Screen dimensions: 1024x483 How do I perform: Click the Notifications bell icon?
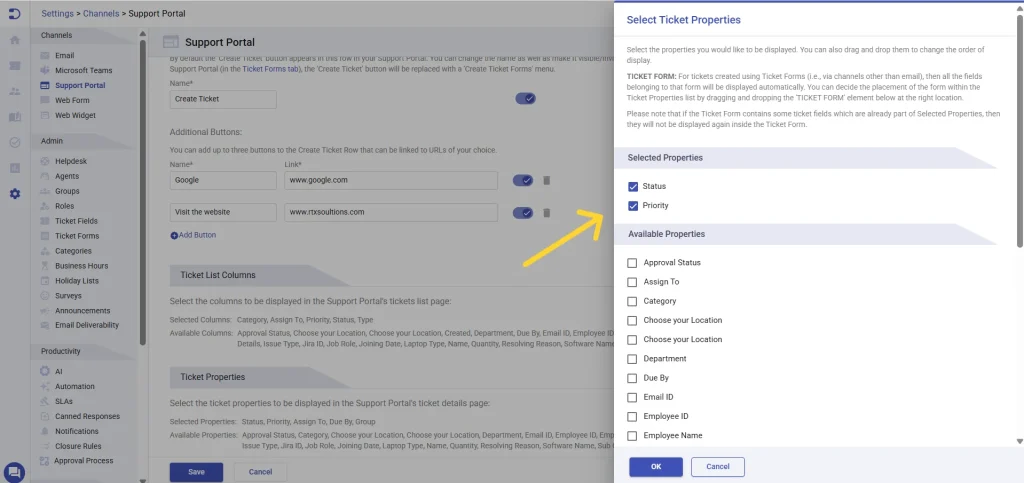(x=44, y=431)
